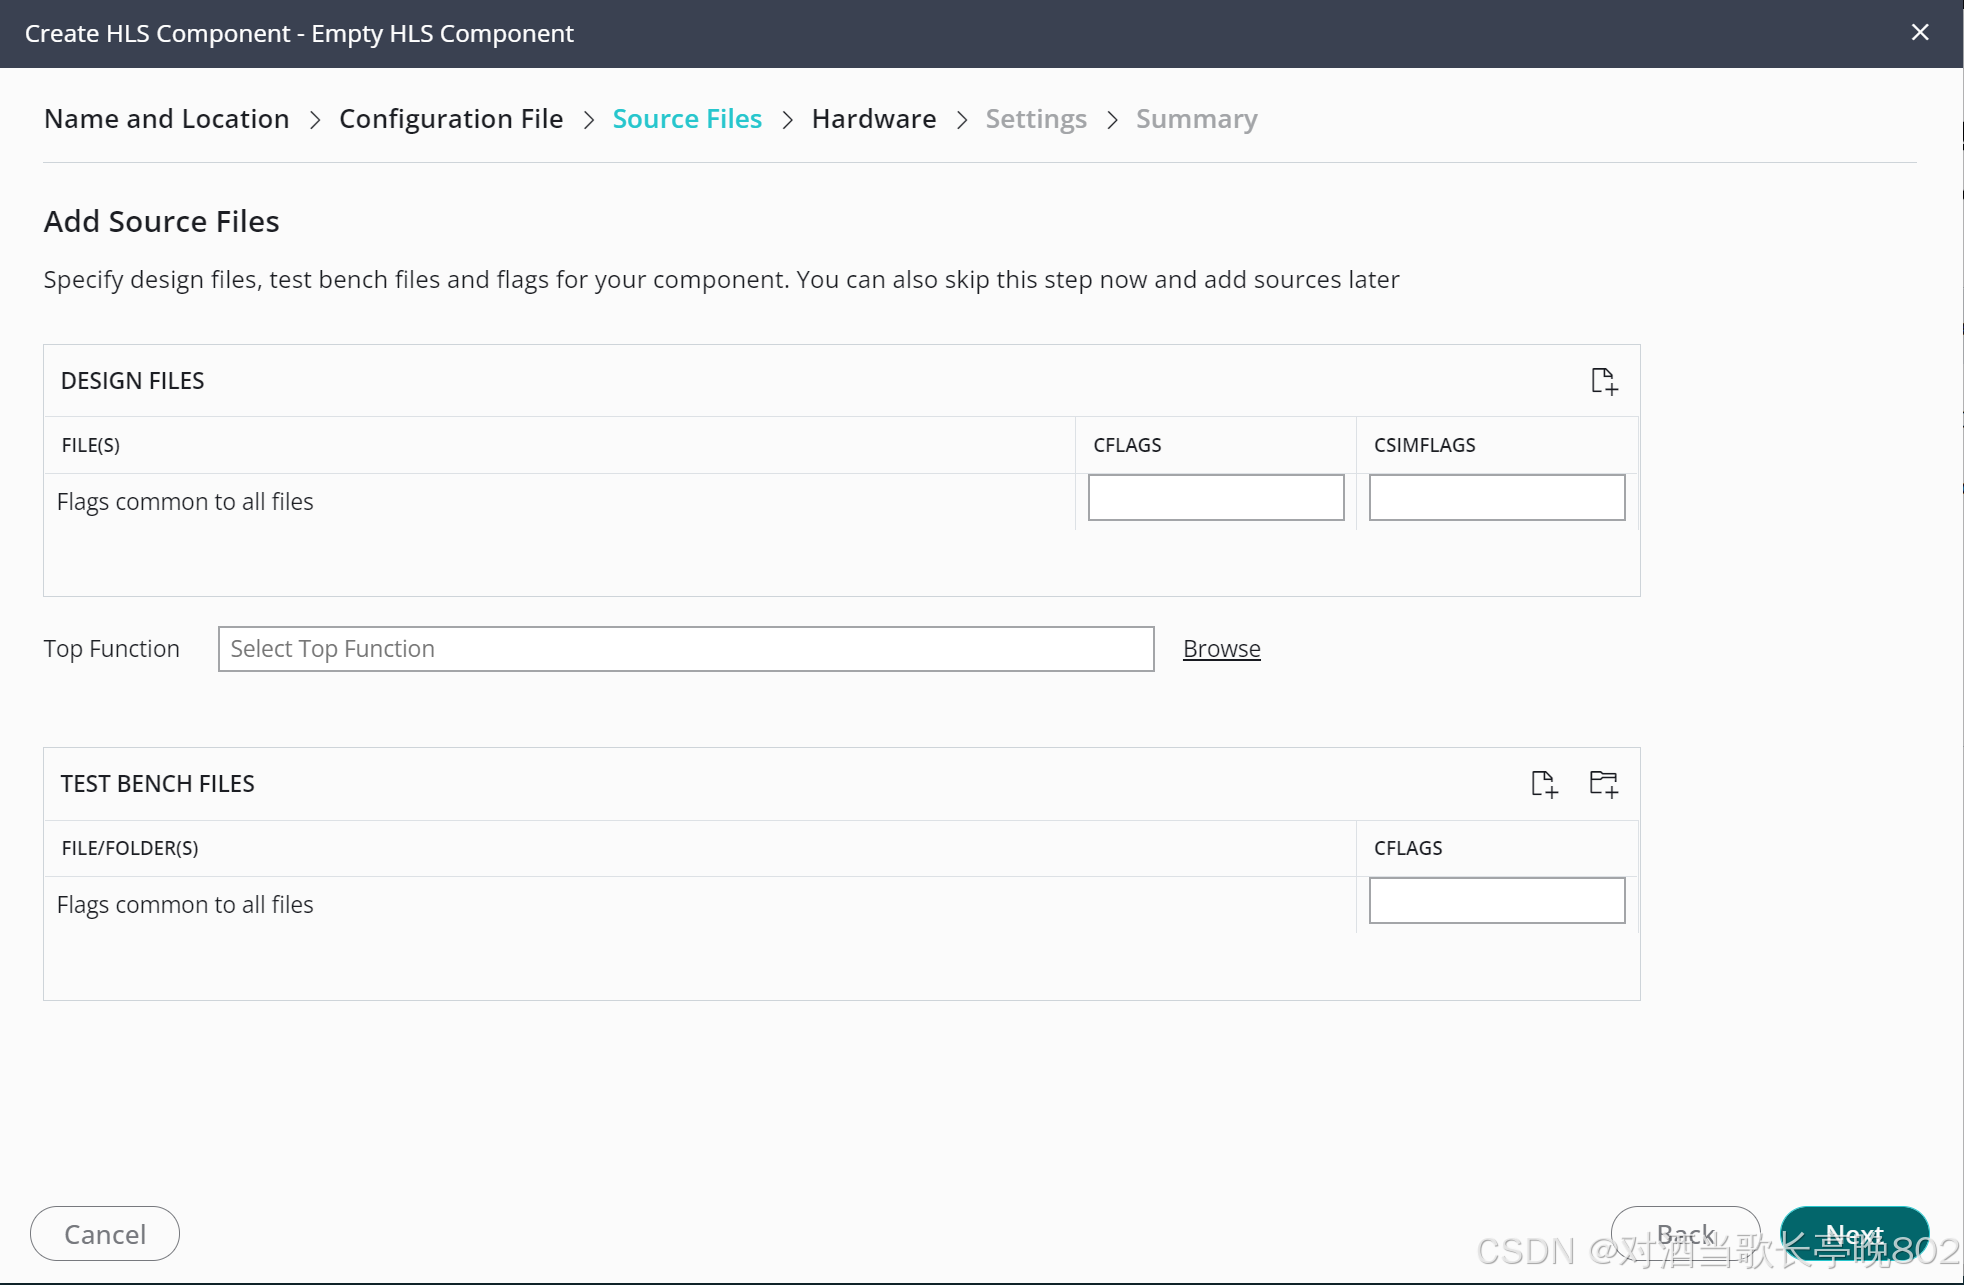Go back with the Back button
The image size is (1964, 1285).
(x=1685, y=1234)
